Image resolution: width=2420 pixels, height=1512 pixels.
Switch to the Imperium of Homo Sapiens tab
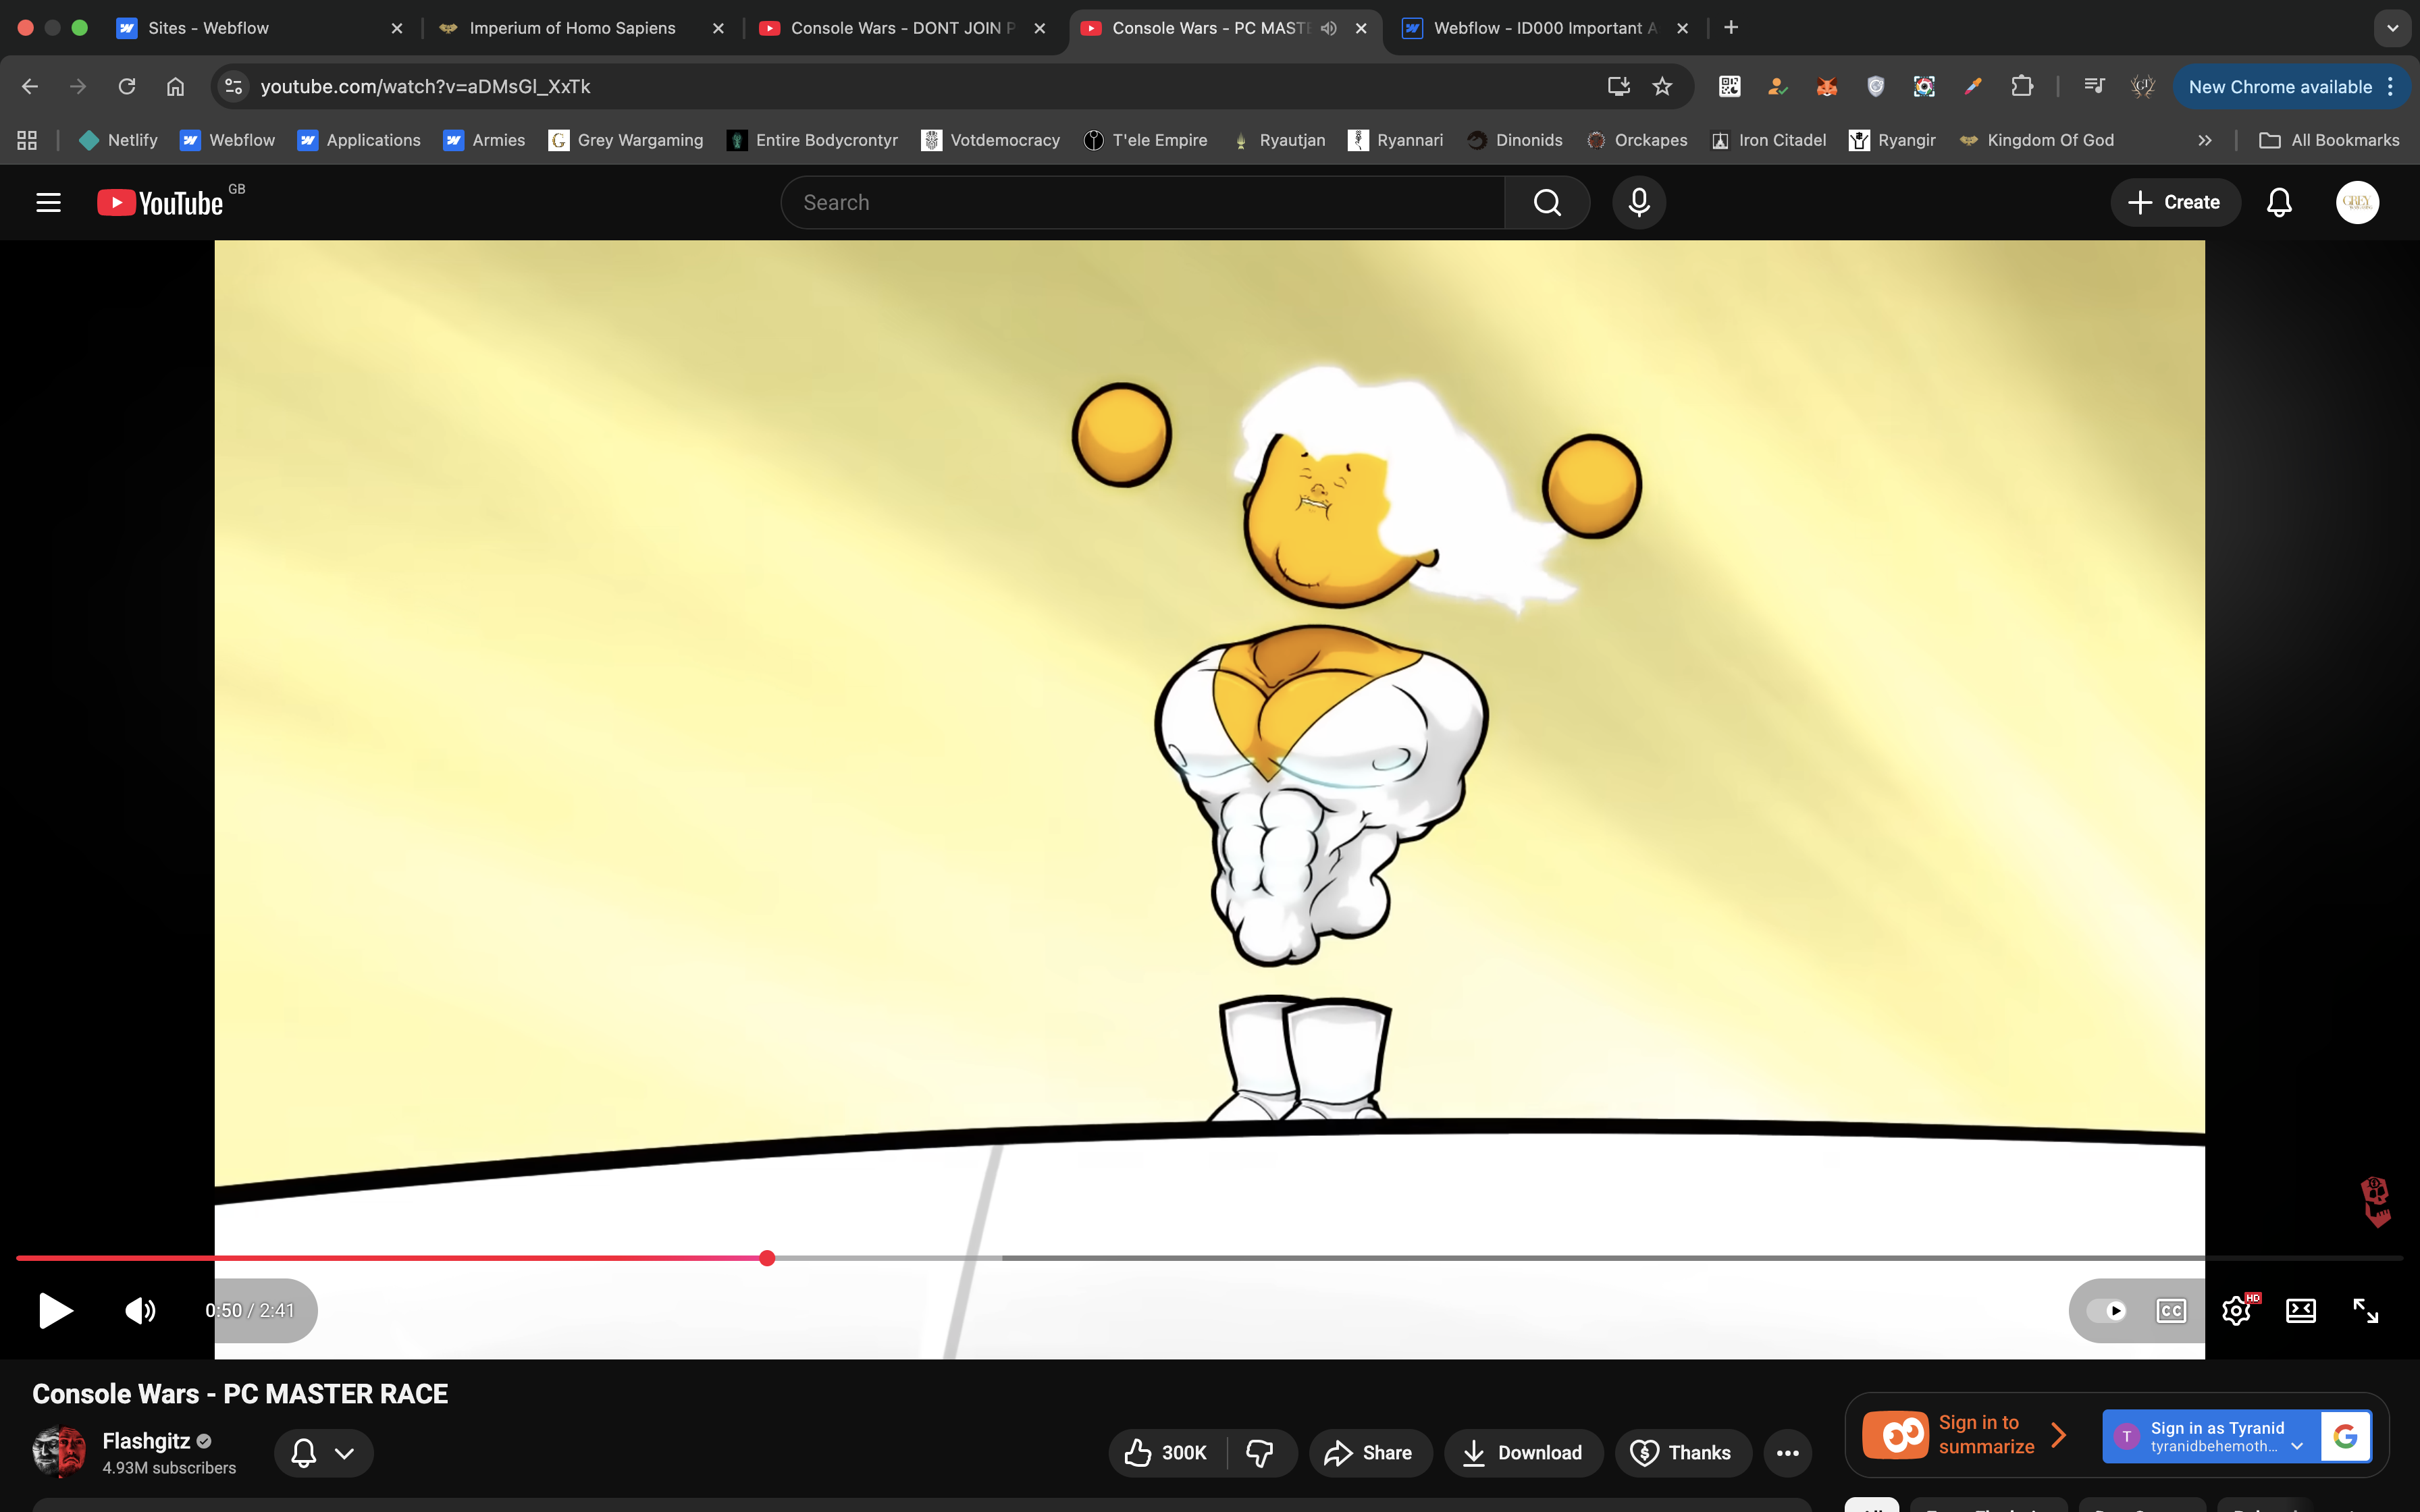click(x=572, y=28)
